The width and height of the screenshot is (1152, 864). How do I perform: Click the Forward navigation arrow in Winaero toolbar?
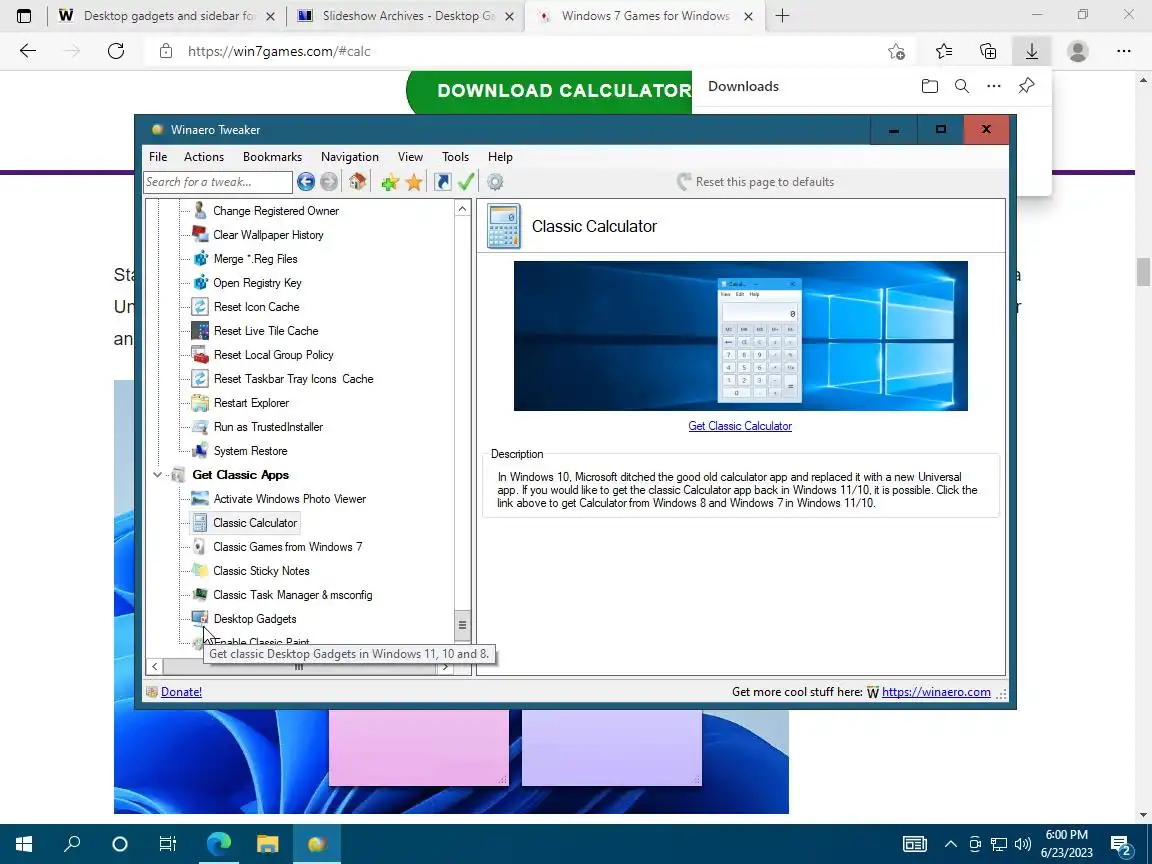click(x=329, y=181)
